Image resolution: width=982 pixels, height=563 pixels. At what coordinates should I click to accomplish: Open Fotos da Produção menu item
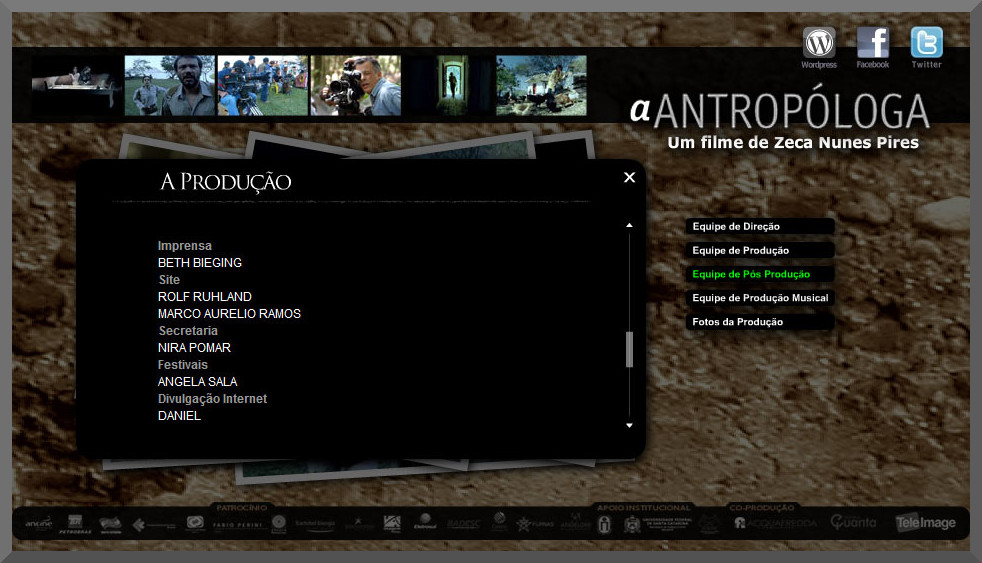pos(760,321)
